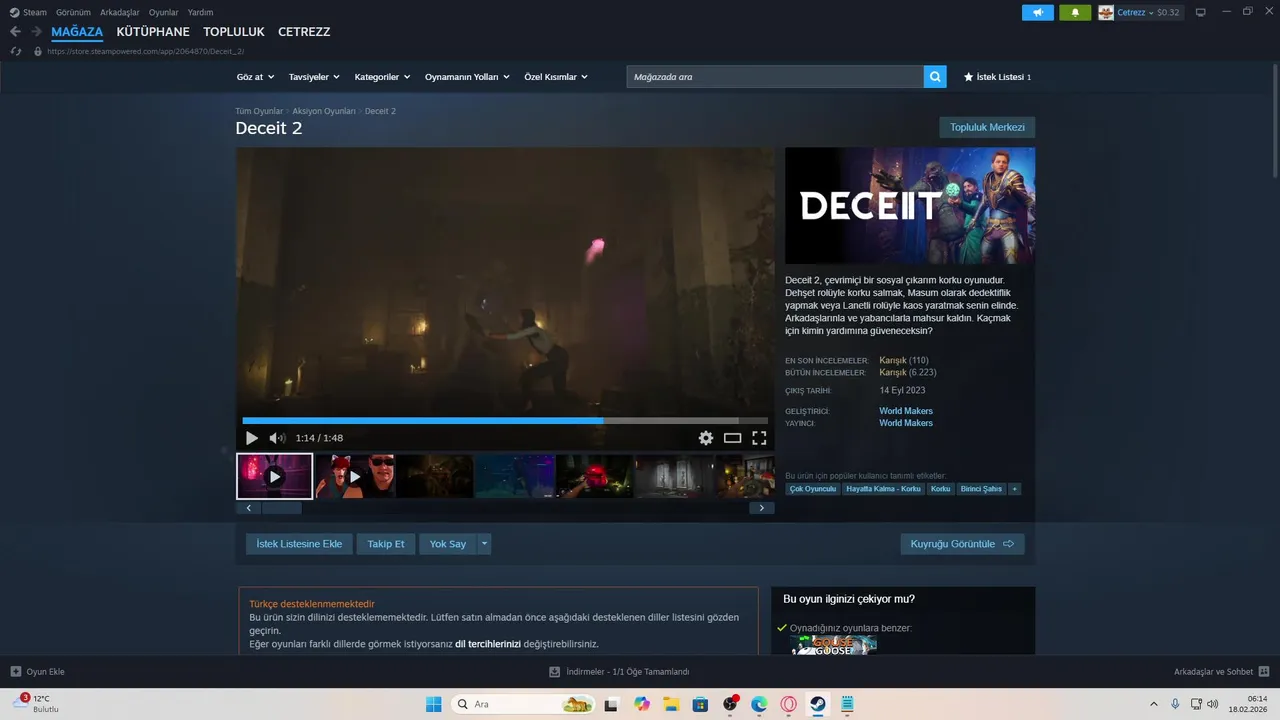Open the Arkadaşlar menu
Image resolution: width=1280 pixels, height=720 pixels.
click(x=120, y=13)
